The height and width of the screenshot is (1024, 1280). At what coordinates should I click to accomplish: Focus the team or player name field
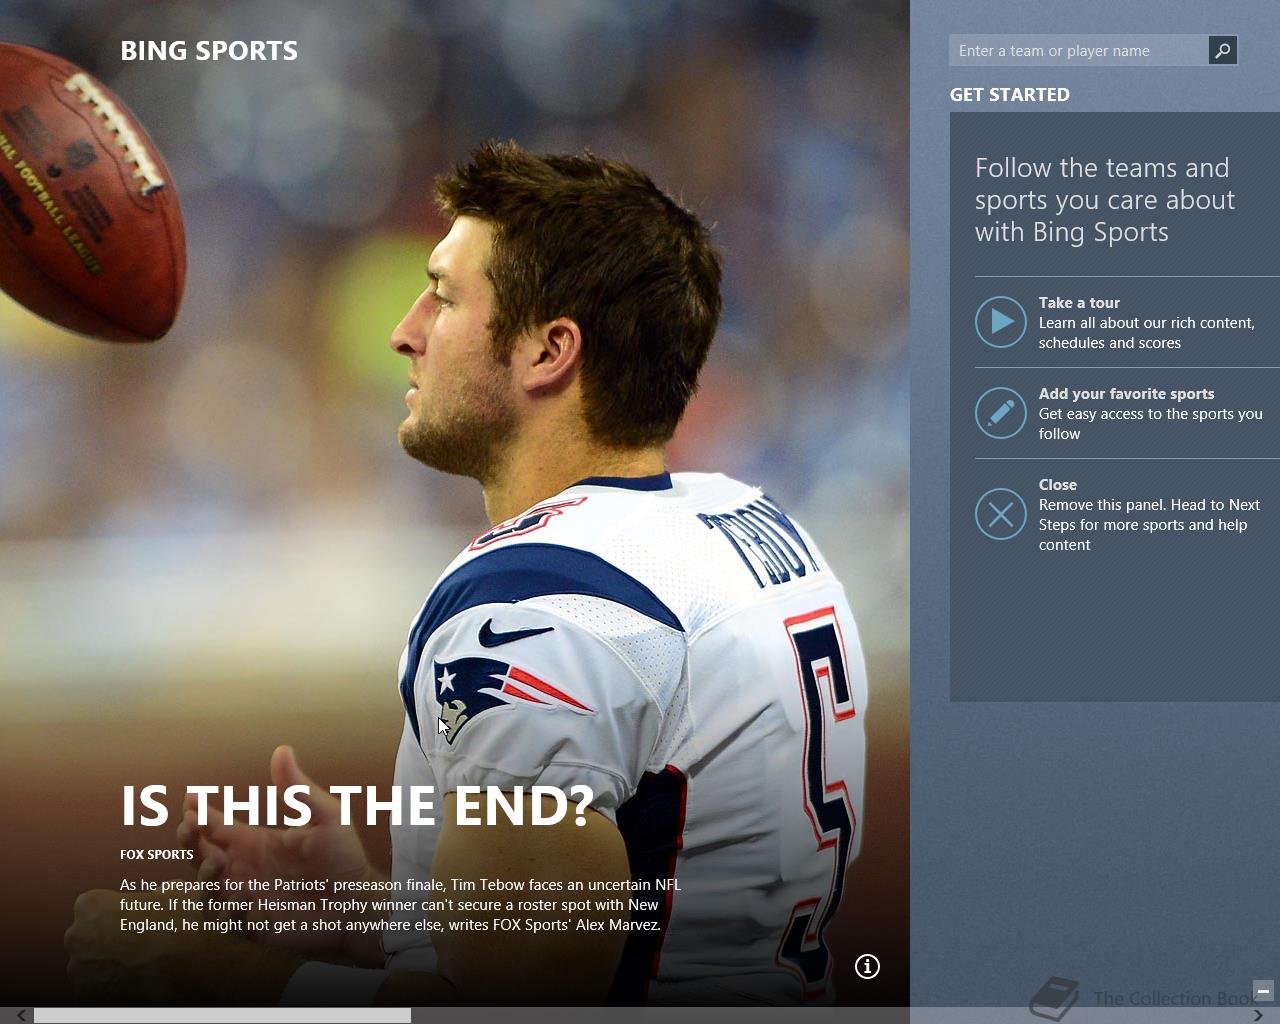[x=1078, y=50]
